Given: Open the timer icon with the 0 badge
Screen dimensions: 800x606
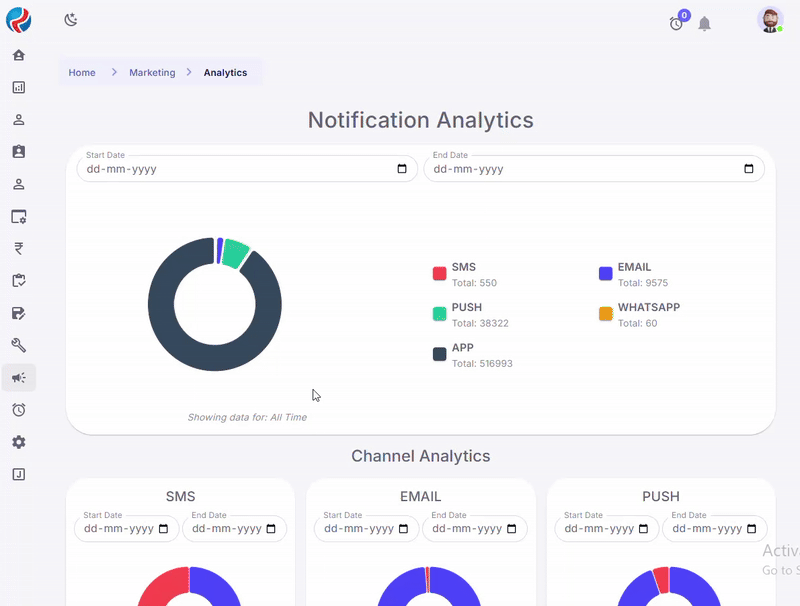Looking at the screenshot, I should click(x=677, y=23).
